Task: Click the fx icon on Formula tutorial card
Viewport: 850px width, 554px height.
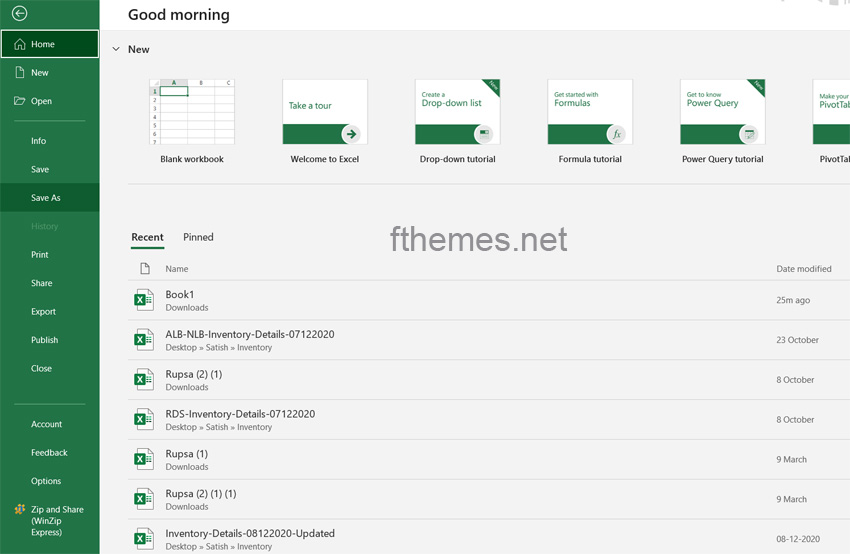Action: pyautogui.click(x=616, y=134)
